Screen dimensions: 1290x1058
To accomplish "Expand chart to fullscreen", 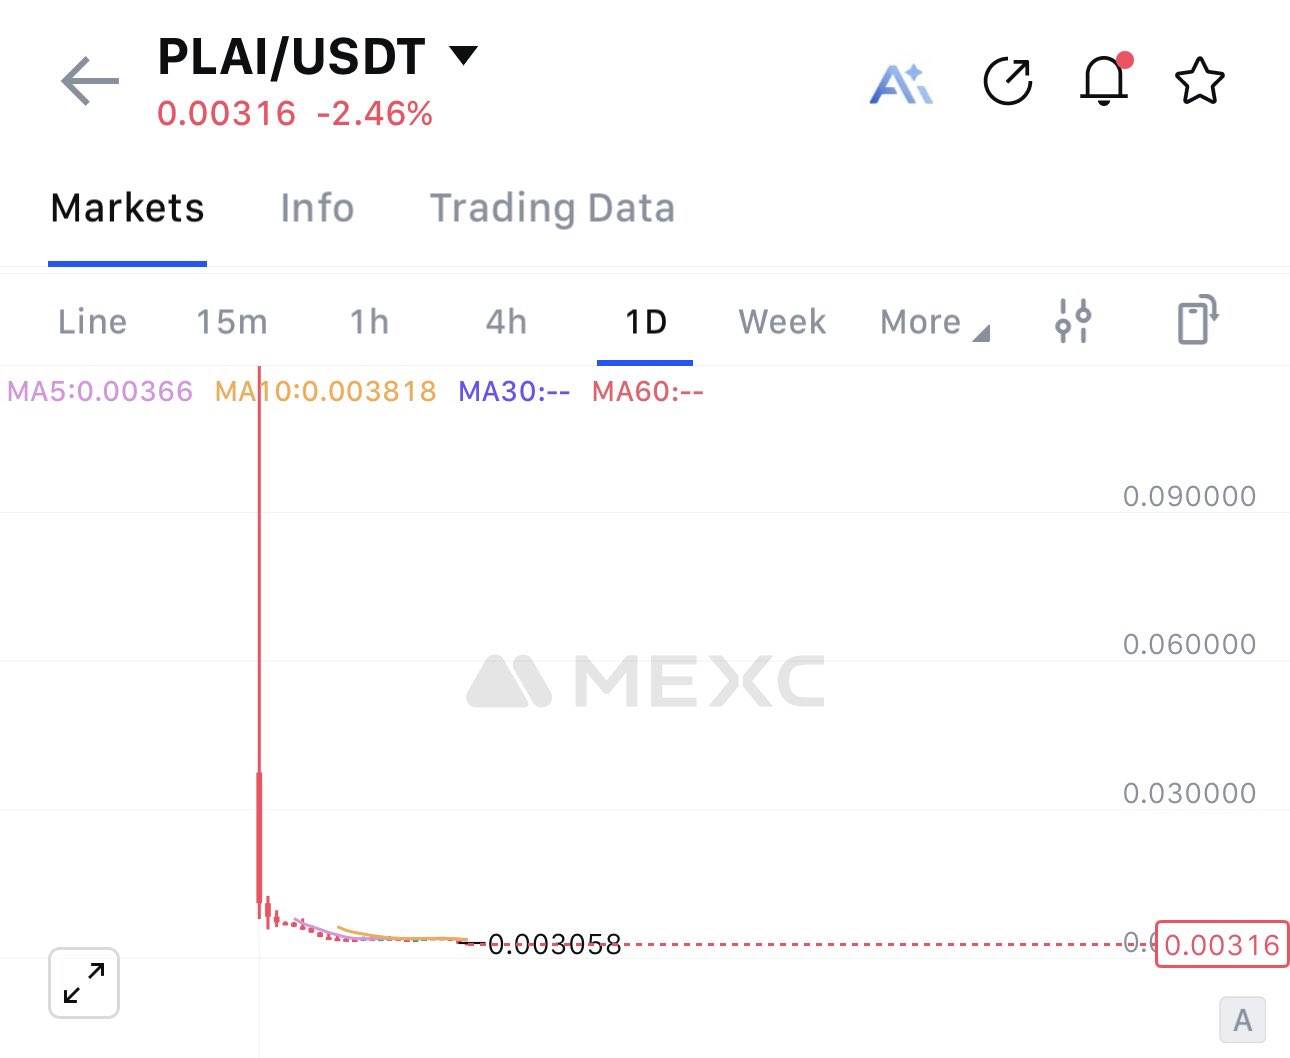I will click(x=84, y=983).
